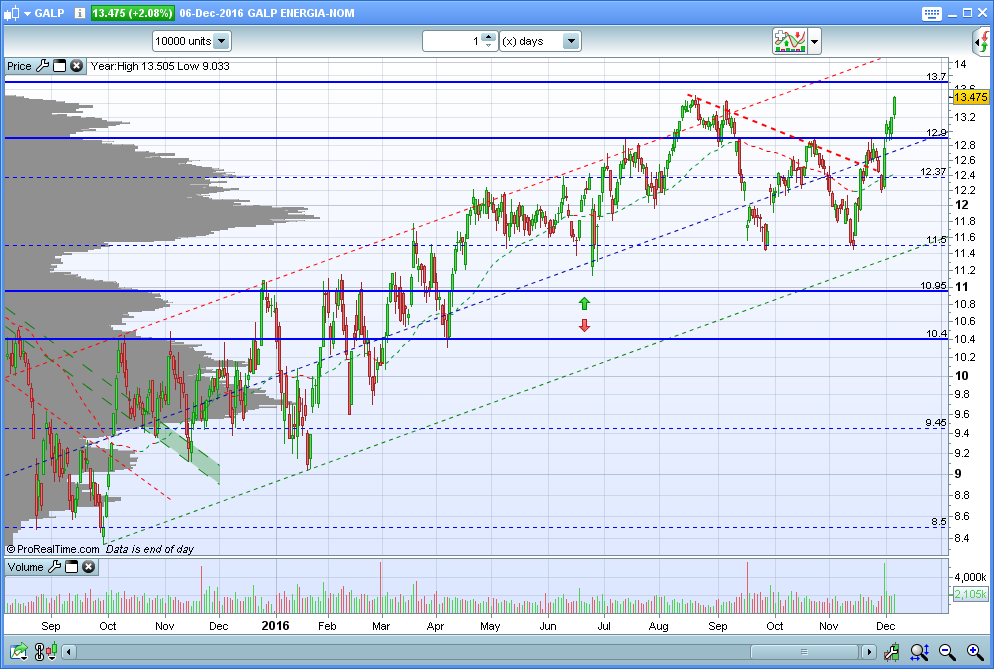Screen dimensions: 994x669
Task: Click the 10.95 horizontal line label
Action: point(933,286)
